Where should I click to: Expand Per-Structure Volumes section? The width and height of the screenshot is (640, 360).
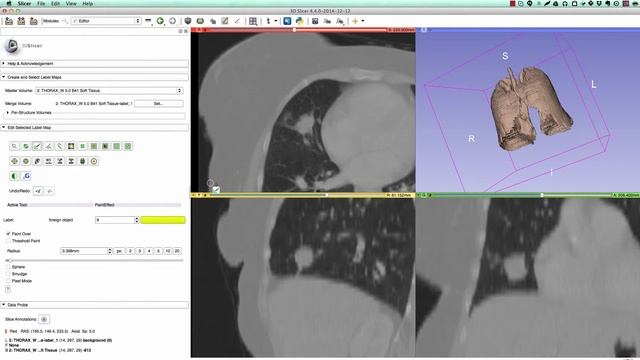(8, 113)
